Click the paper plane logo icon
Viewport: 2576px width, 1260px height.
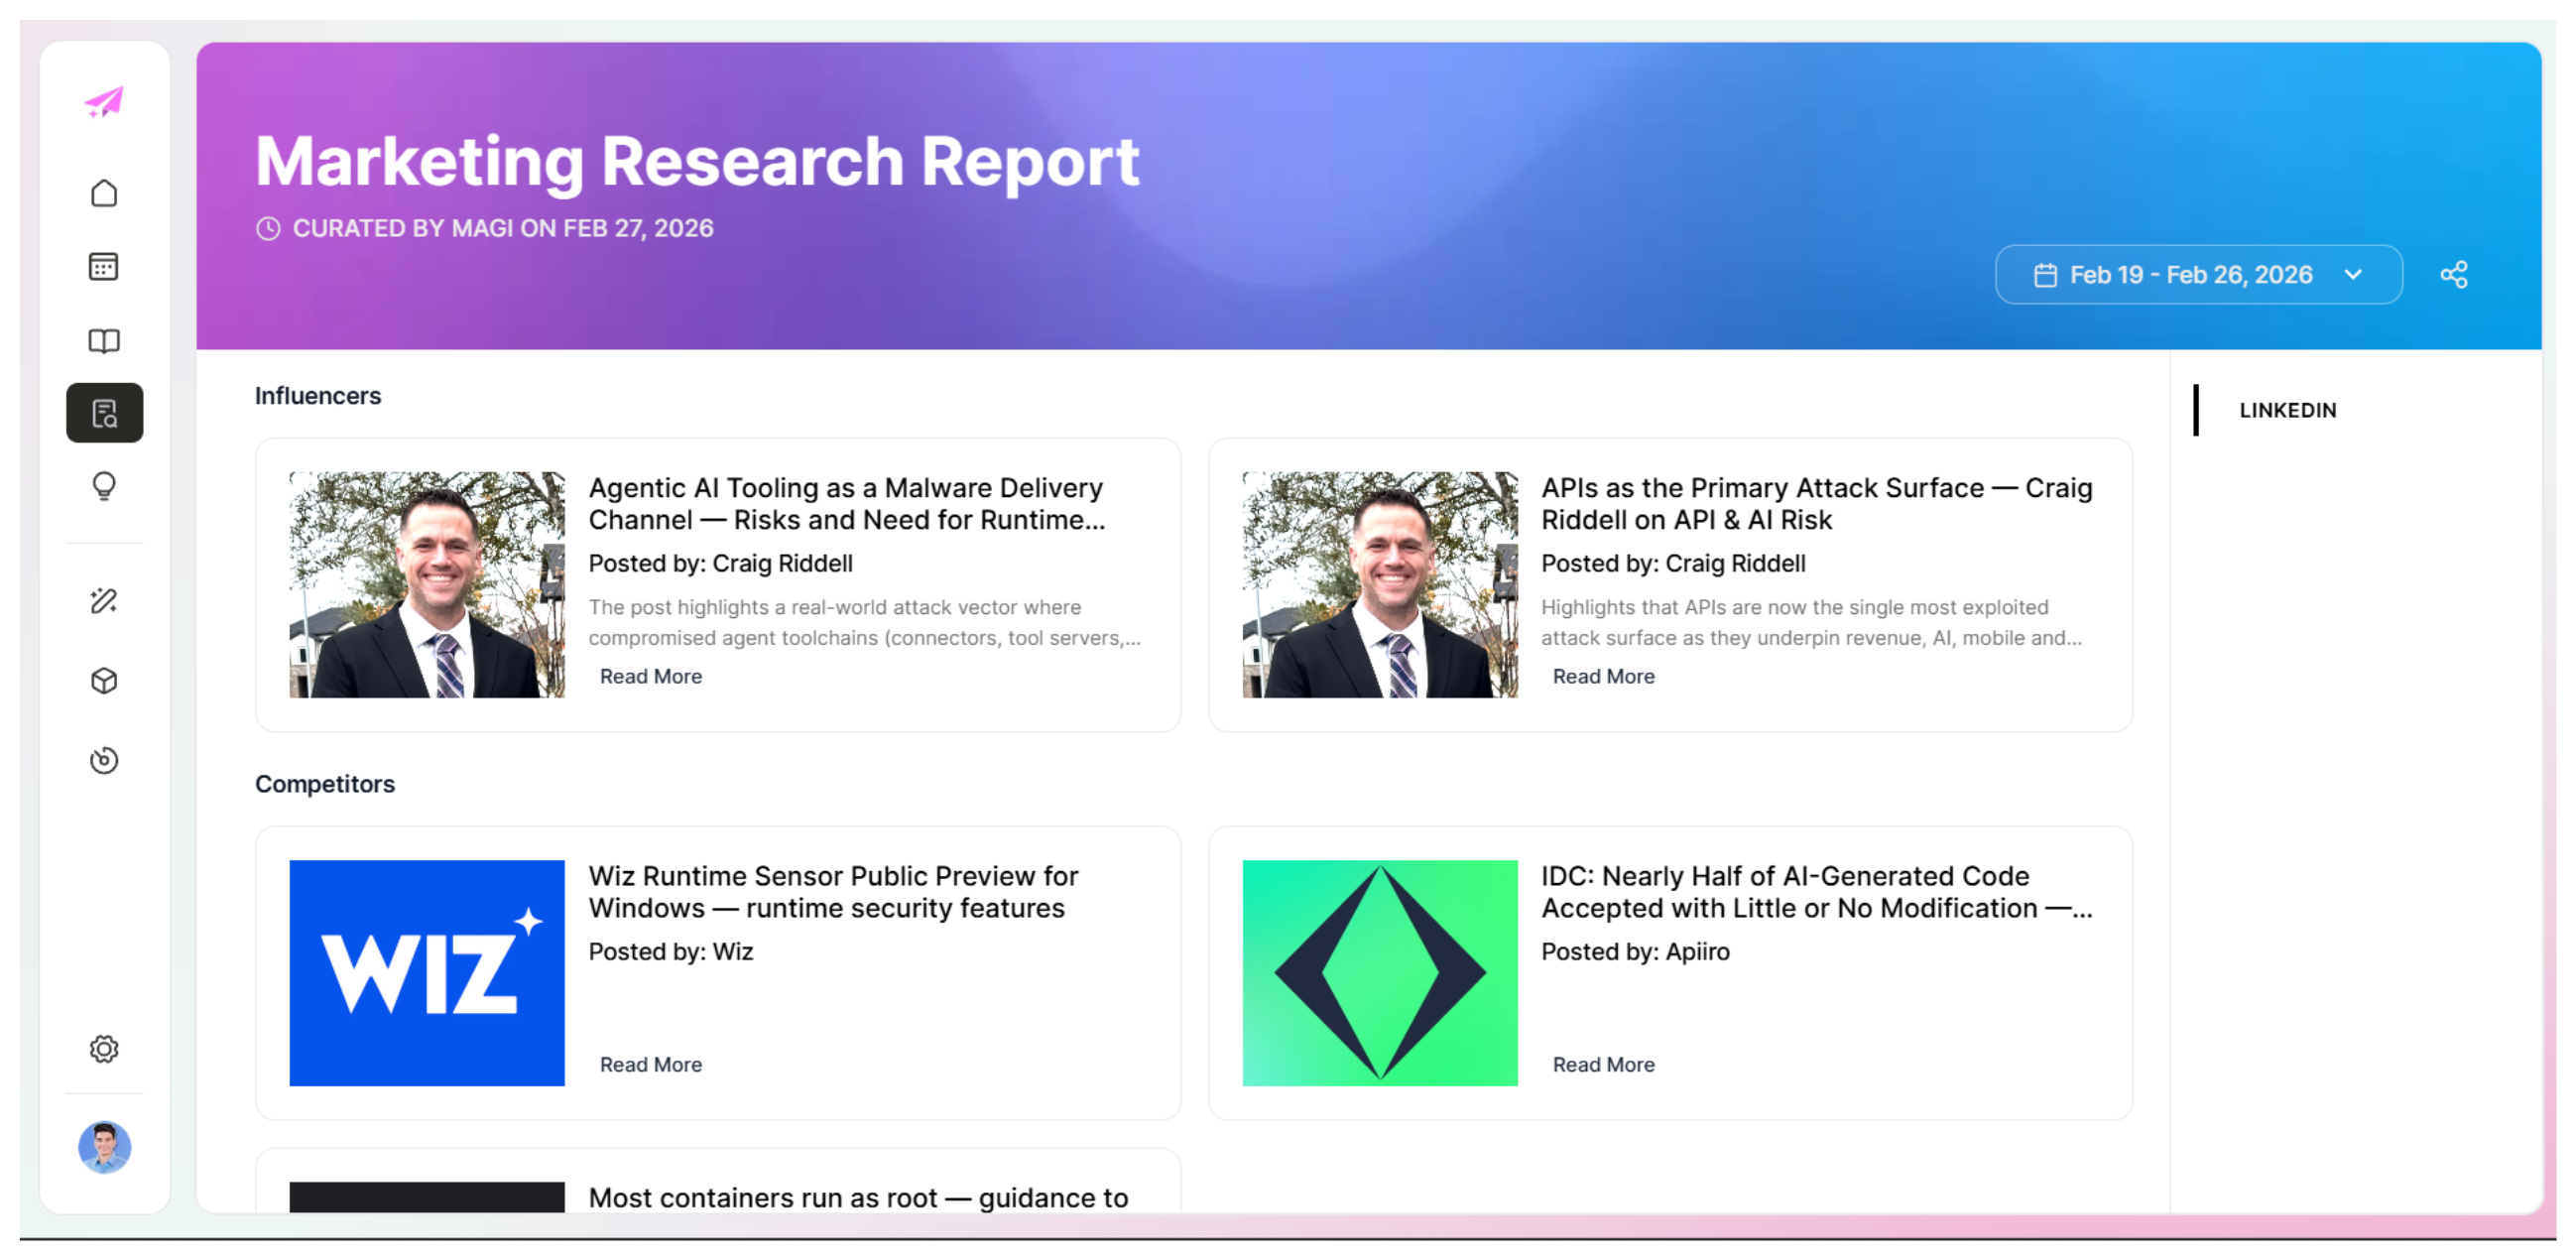[104, 101]
